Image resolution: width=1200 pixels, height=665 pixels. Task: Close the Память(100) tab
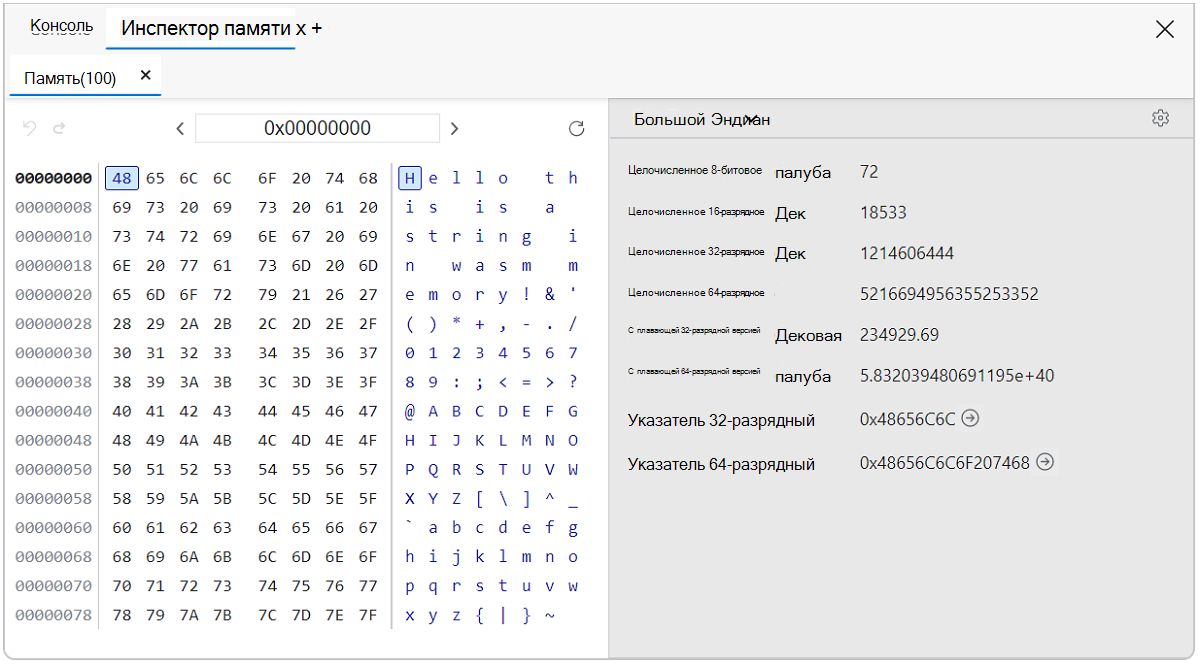(x=145, y=75)
